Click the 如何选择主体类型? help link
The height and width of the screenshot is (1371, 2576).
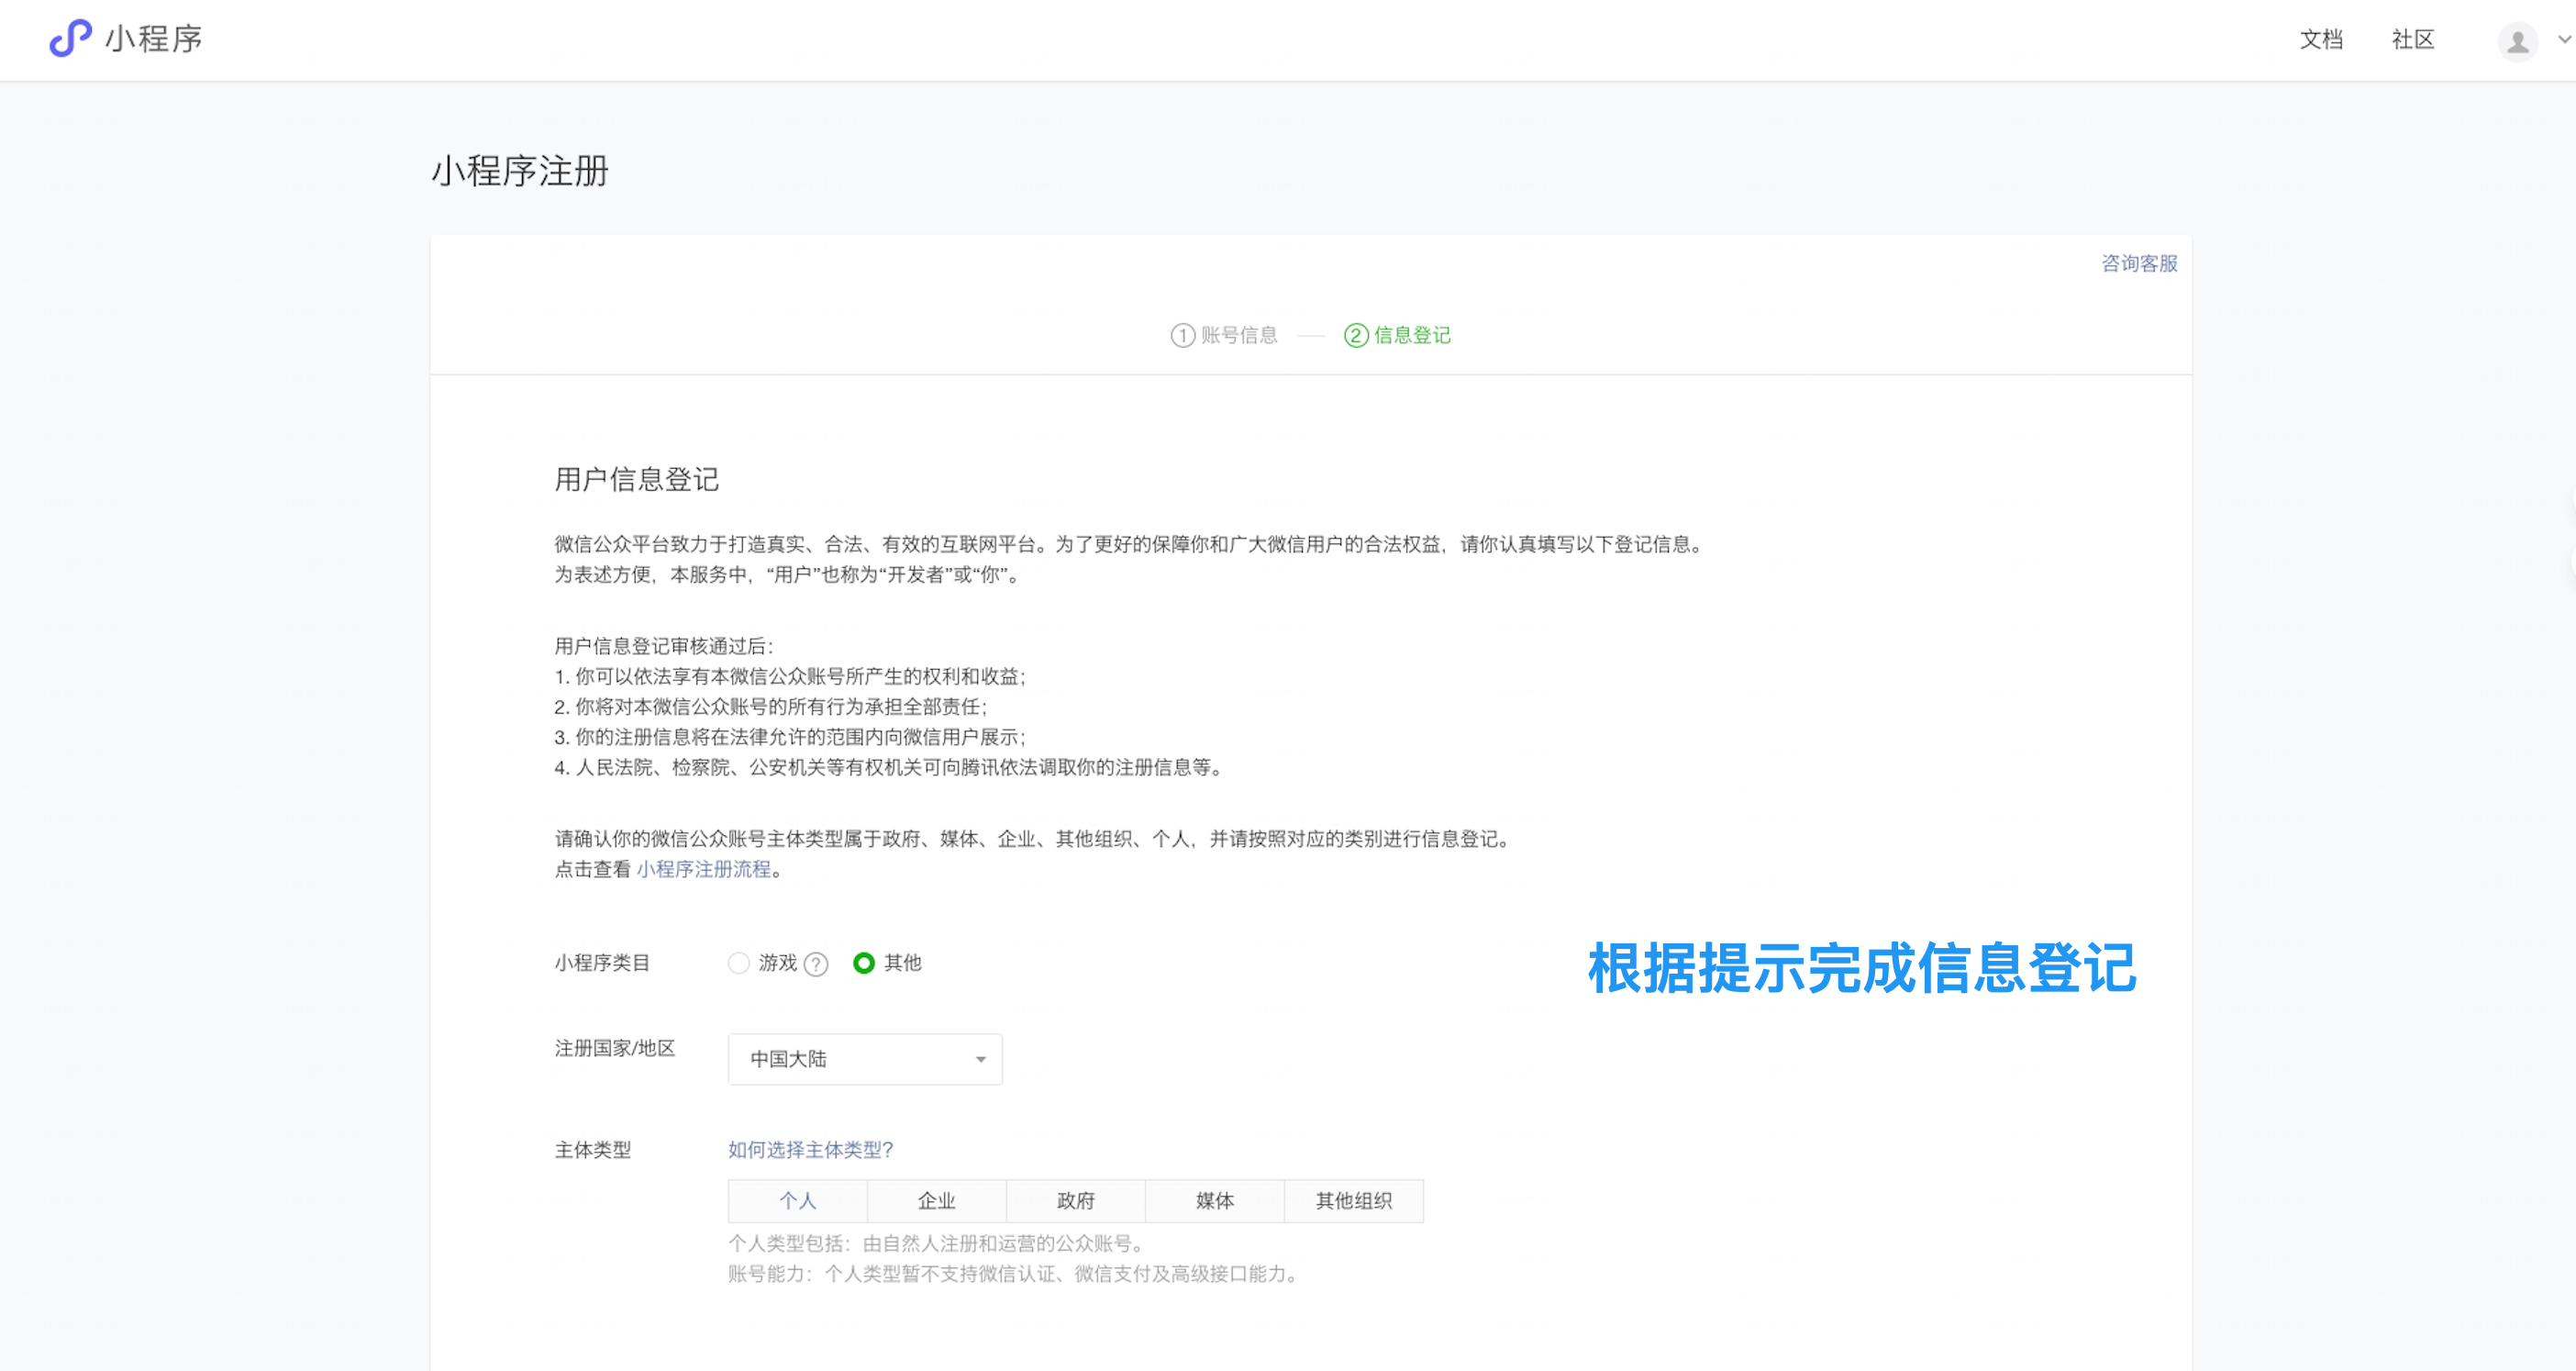810,1149
